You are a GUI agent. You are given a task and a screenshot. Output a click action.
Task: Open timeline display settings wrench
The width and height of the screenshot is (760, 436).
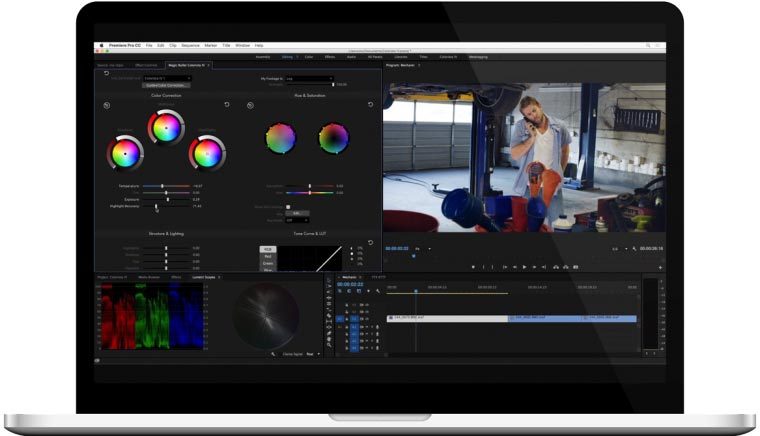pyautogui.click(x=378, y=291)
